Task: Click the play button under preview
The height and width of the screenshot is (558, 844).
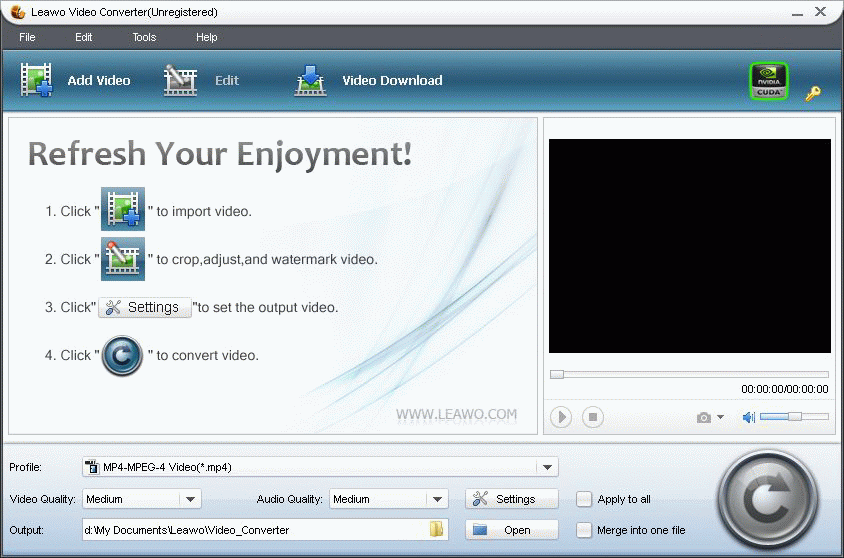Action: [560, 417]
